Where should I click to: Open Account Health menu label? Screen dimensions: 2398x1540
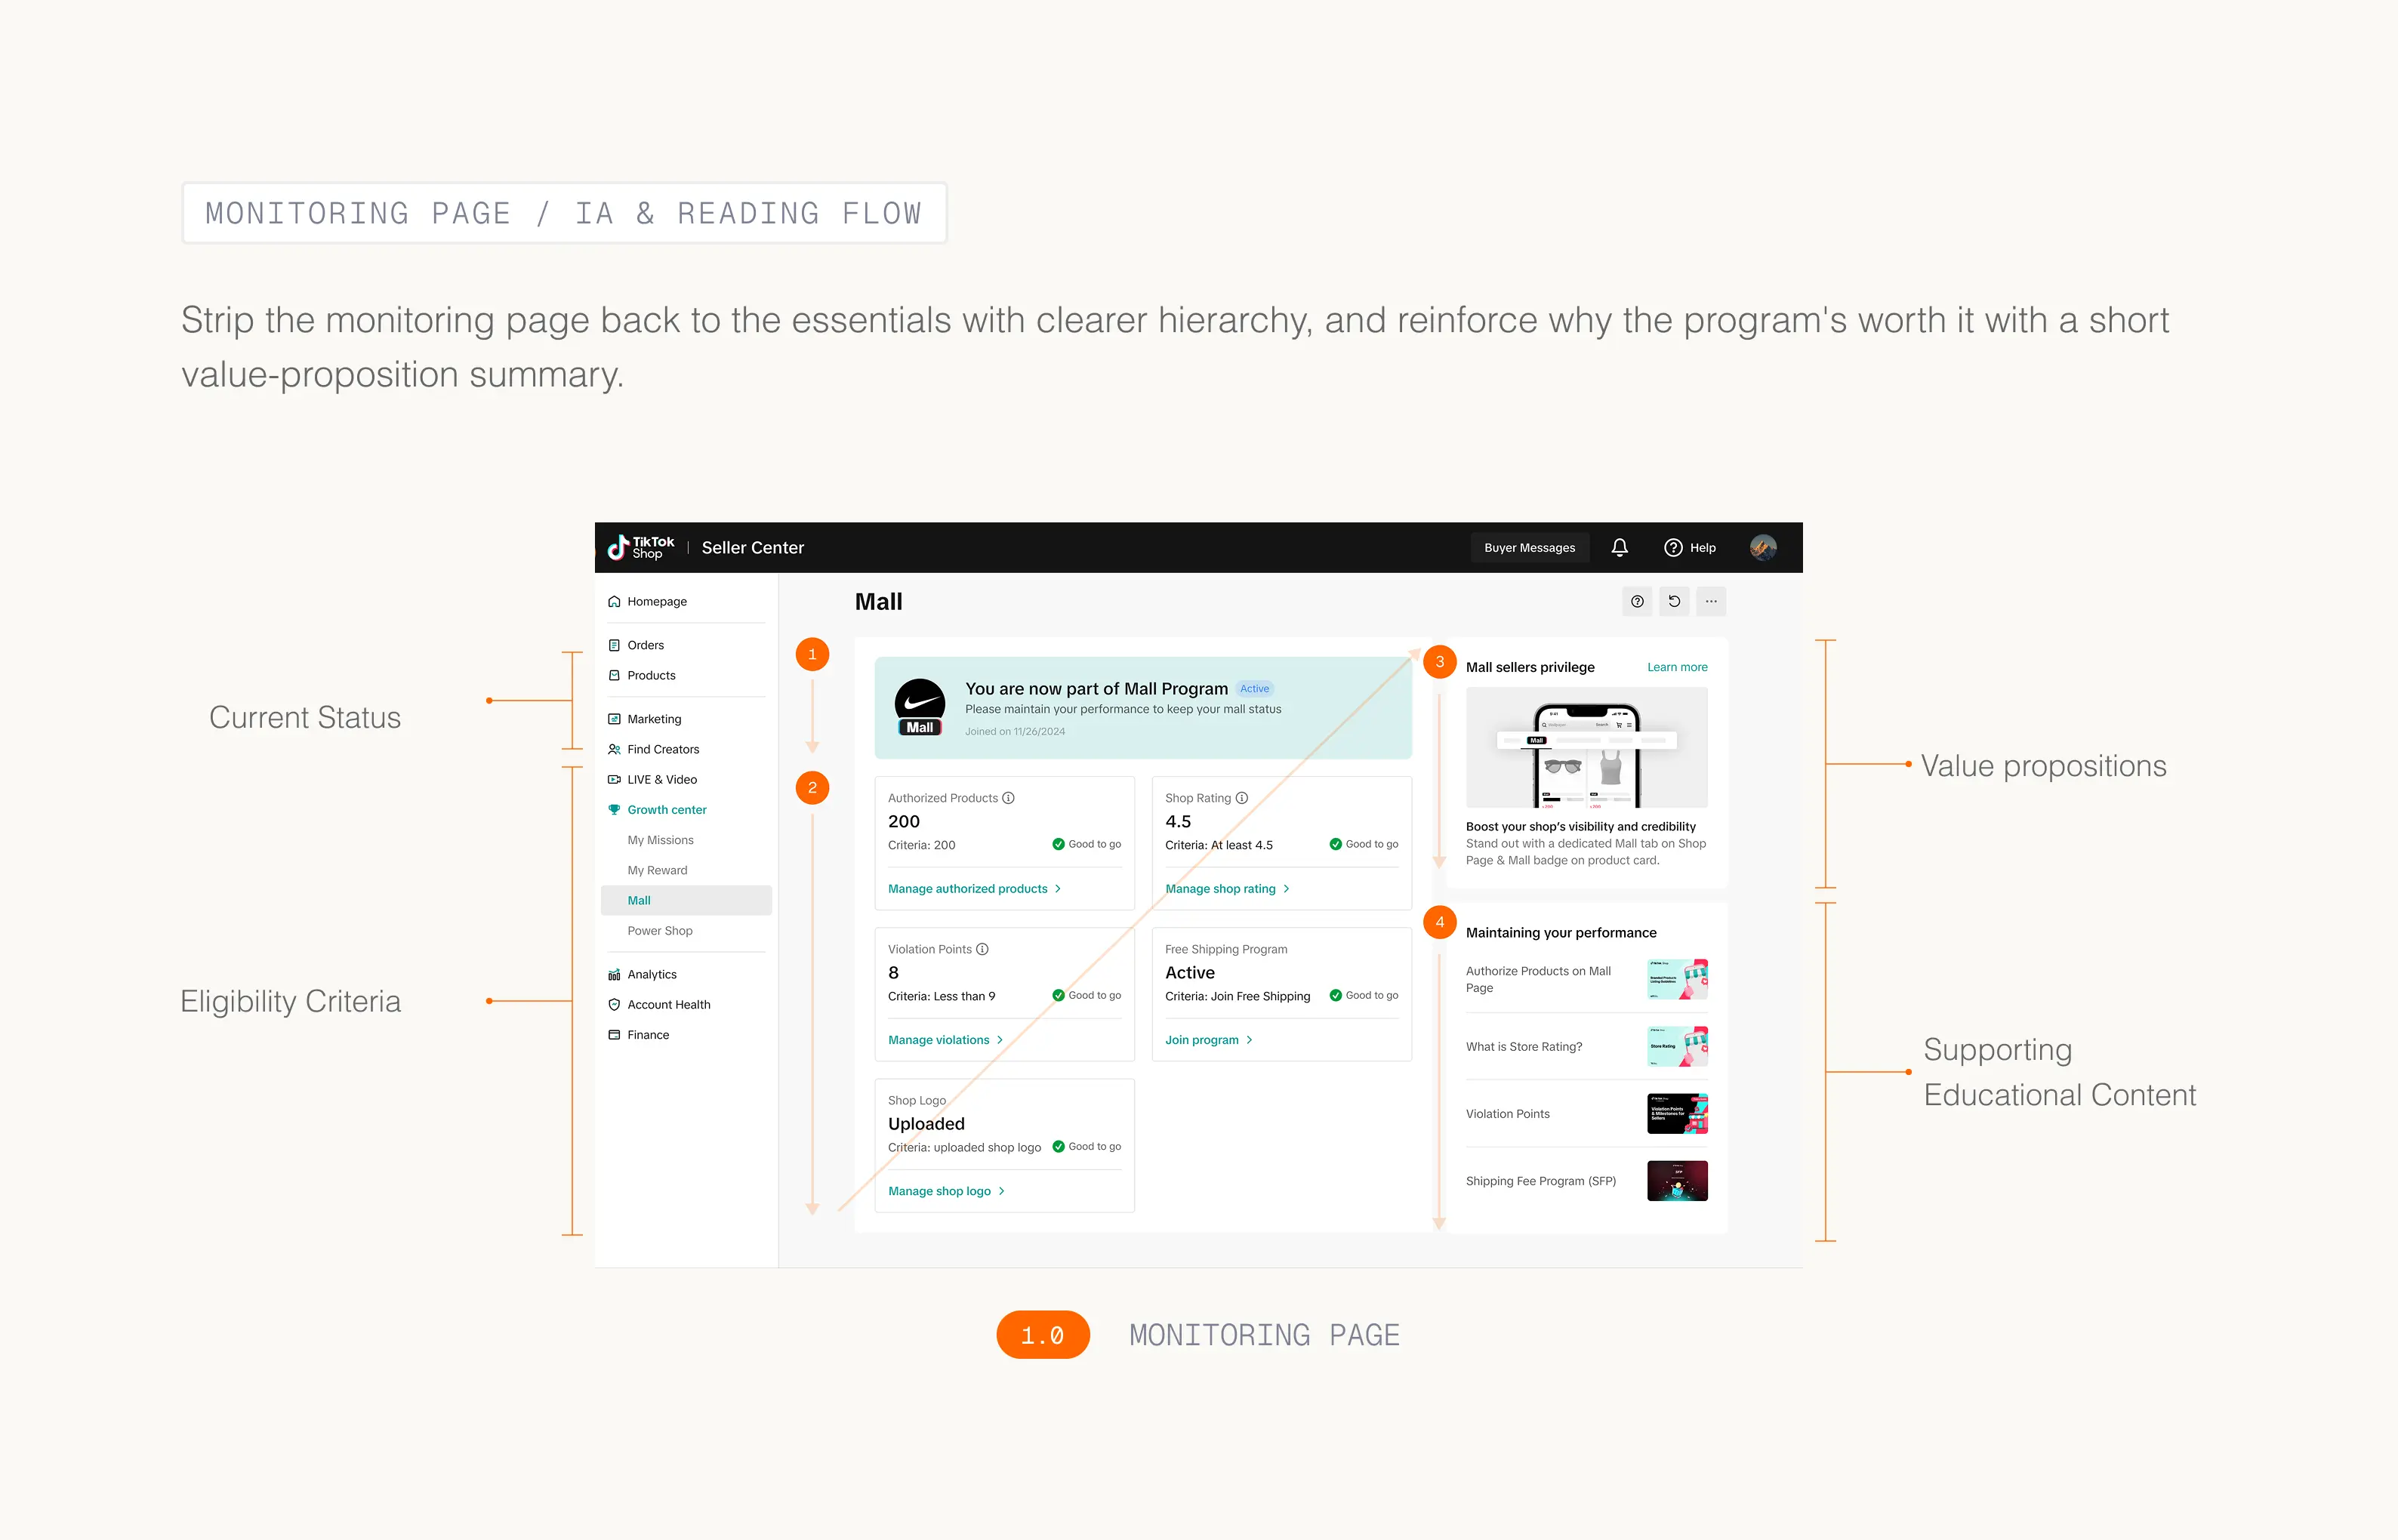(668, 1004)
